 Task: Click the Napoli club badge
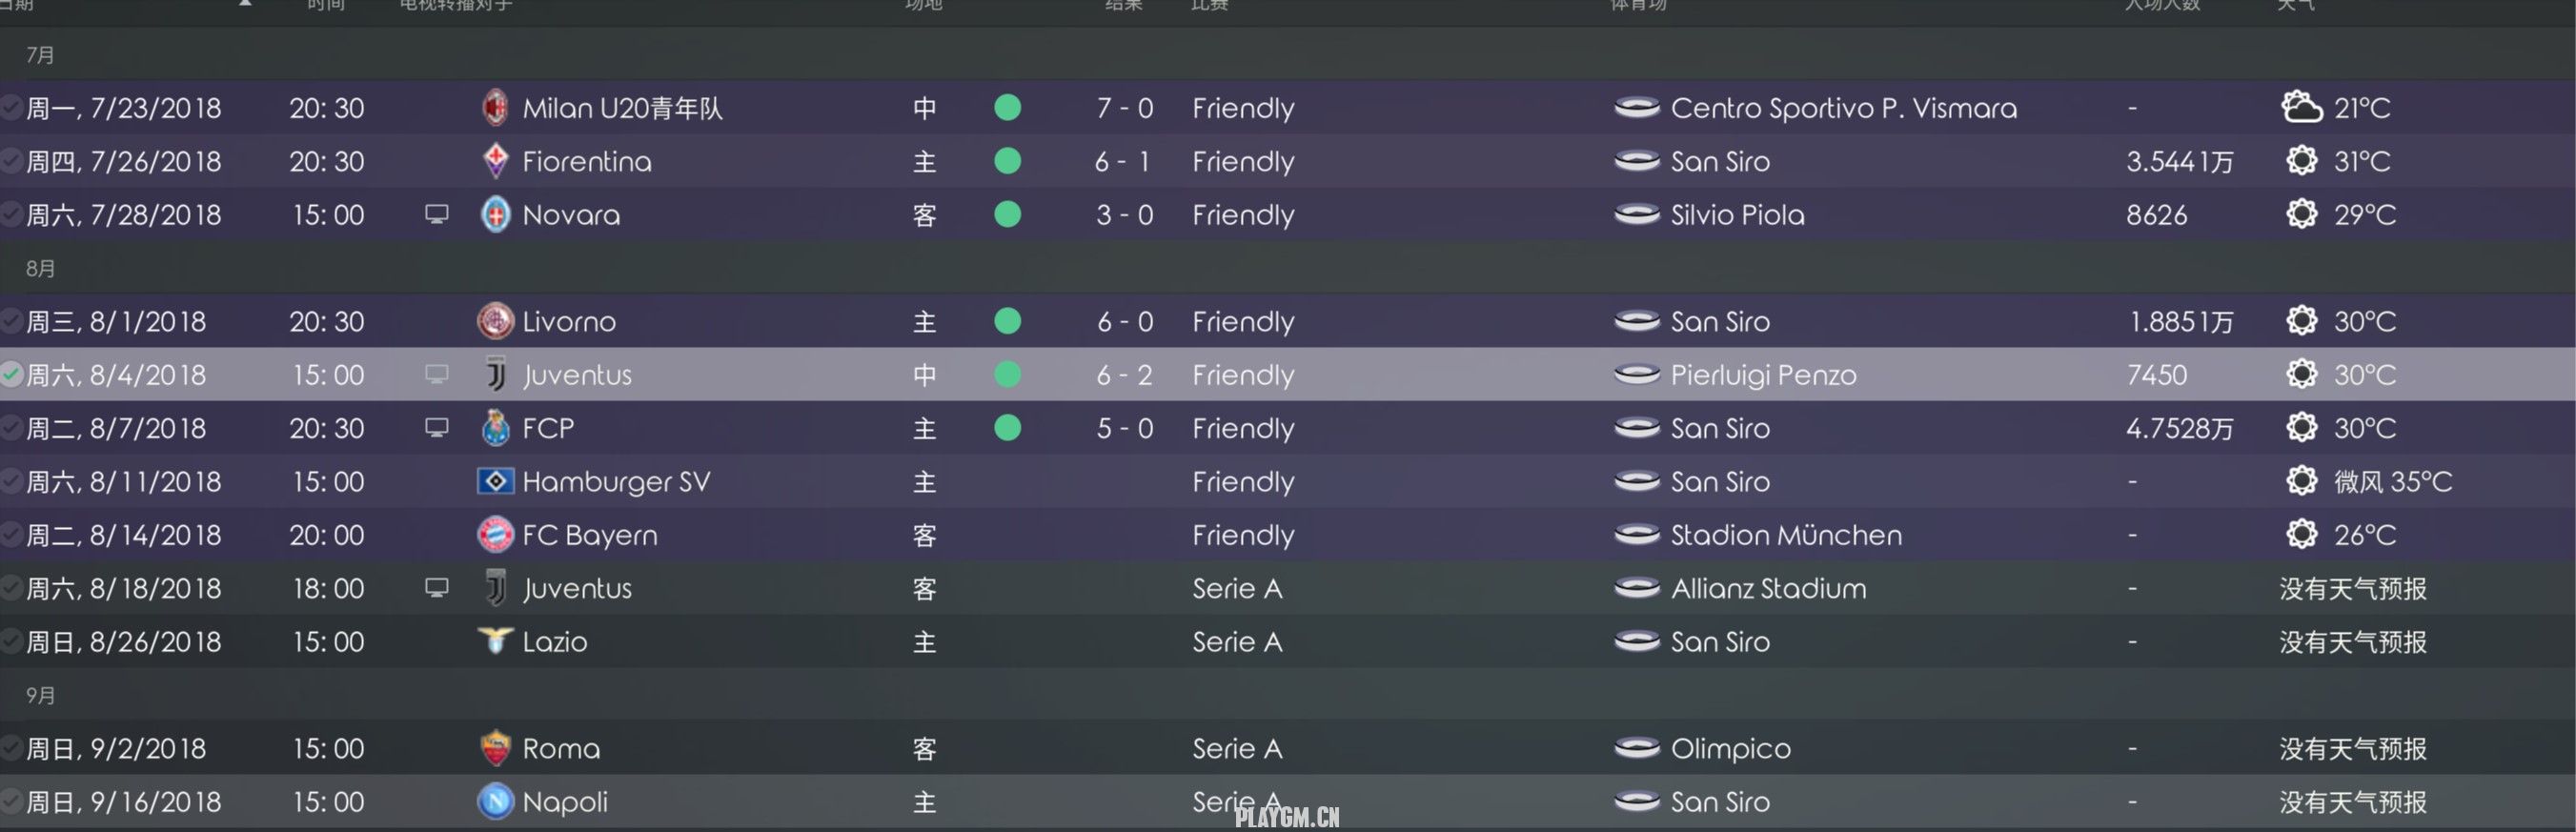coord(495,801)
